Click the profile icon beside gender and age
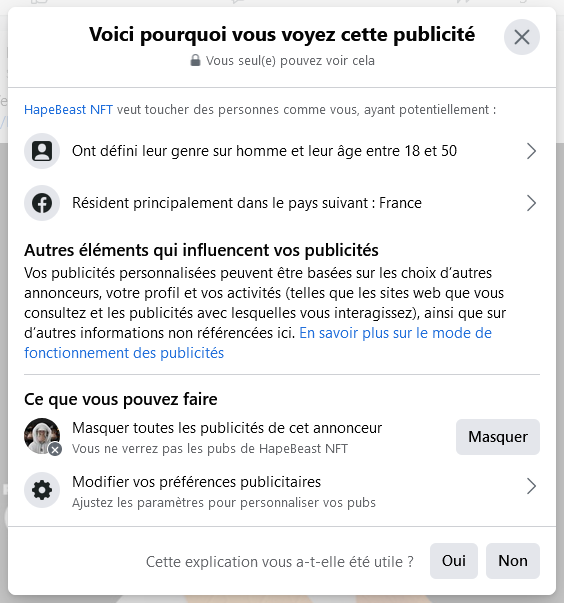Image resolution: width=564 pixels, height=603 pixels. coord(42,151)
